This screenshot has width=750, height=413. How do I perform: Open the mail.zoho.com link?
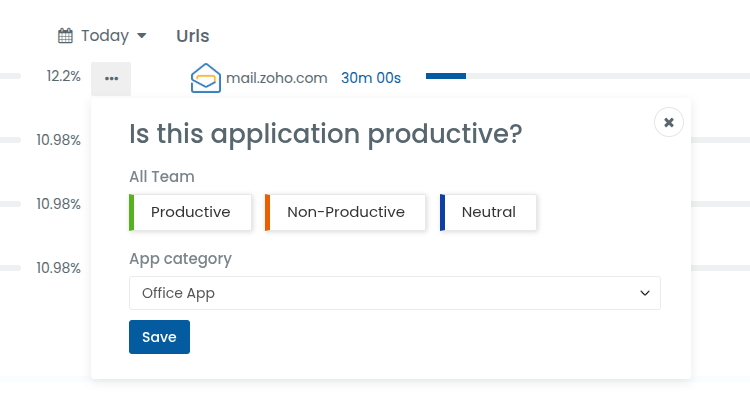(277, 78)
